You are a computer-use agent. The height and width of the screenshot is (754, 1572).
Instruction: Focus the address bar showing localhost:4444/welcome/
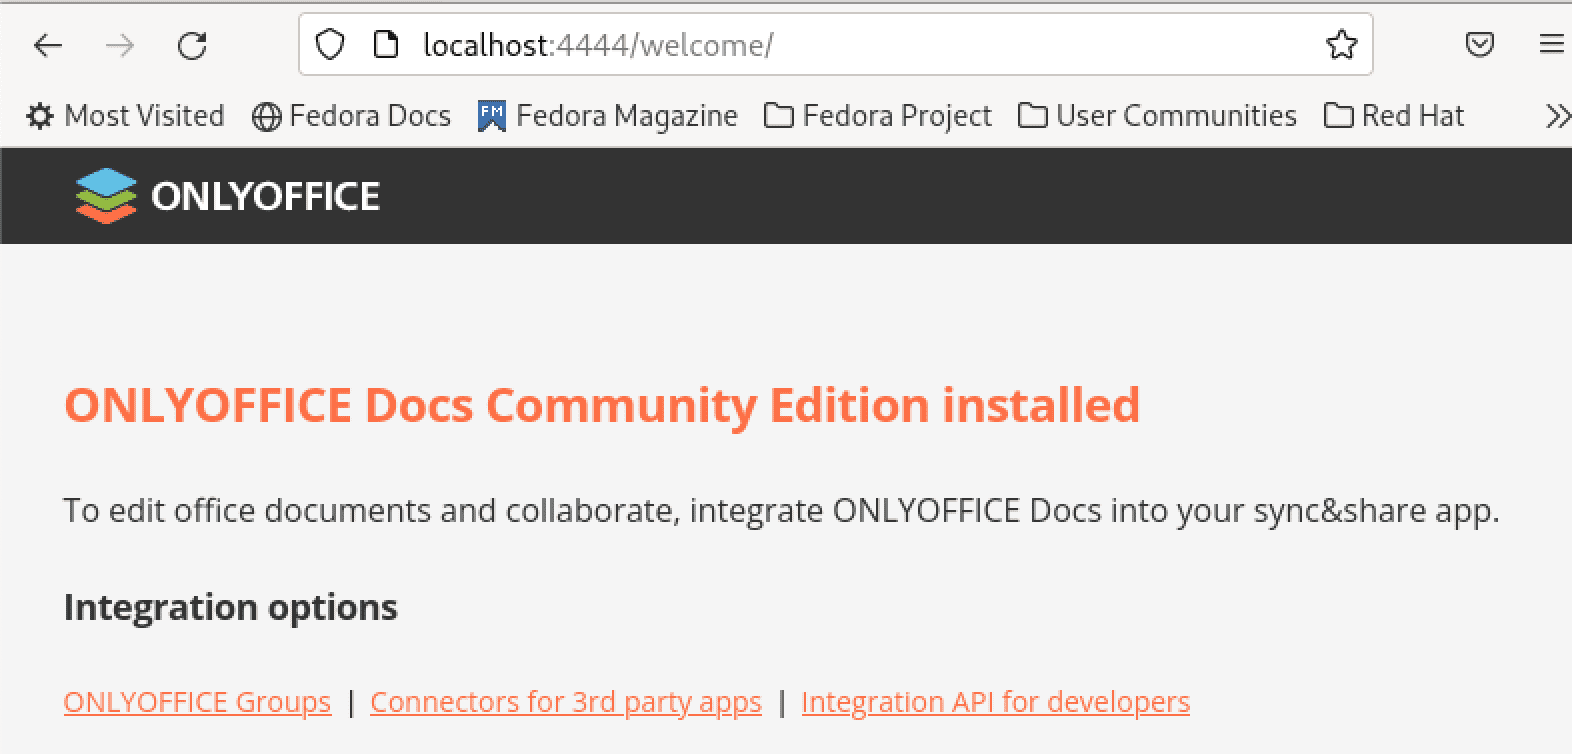(835, 45)
